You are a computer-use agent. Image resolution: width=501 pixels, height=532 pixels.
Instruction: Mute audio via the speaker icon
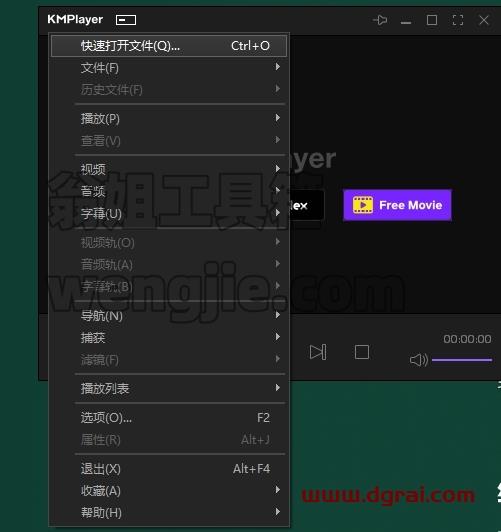pyautogui.click(x=419, y=360)
